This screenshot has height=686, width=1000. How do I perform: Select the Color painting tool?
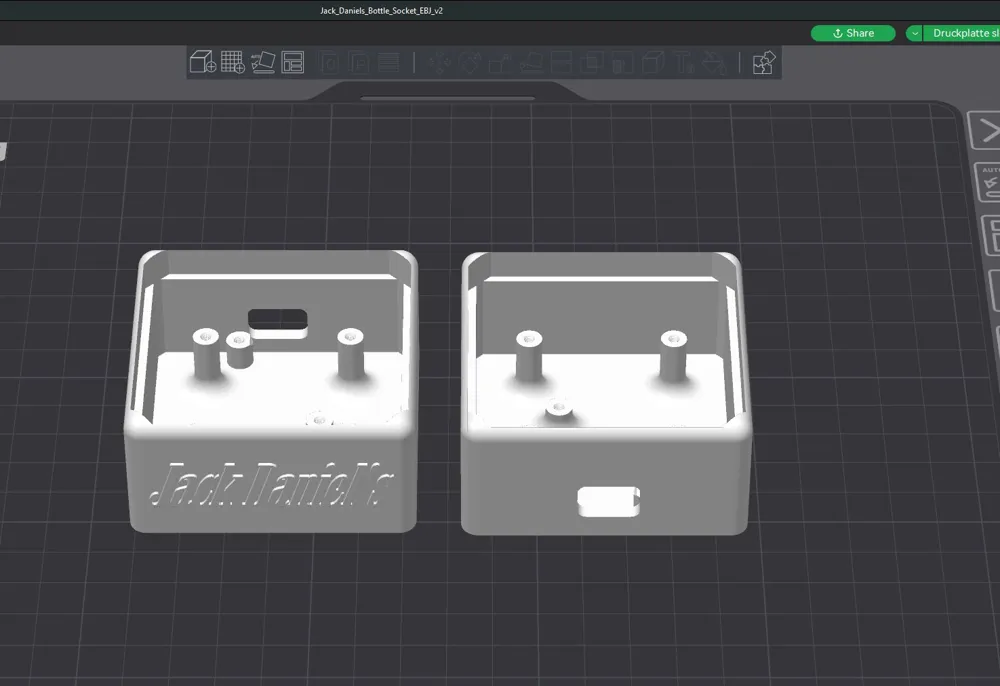pyautogui.click(x=714, y=62)
